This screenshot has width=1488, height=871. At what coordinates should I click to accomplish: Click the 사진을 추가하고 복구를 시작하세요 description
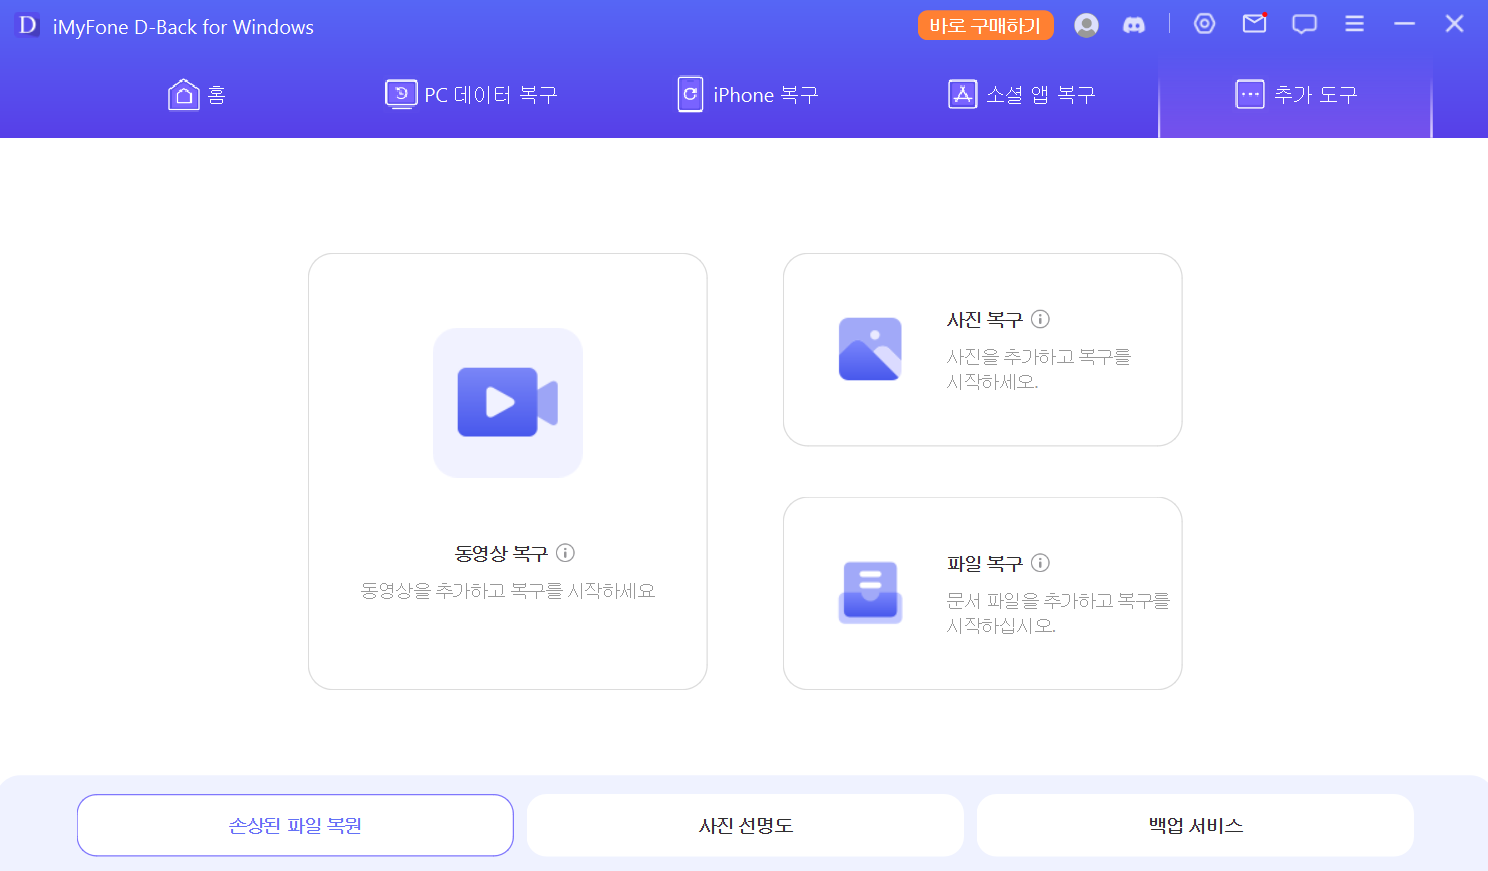tap(1039, 369)
